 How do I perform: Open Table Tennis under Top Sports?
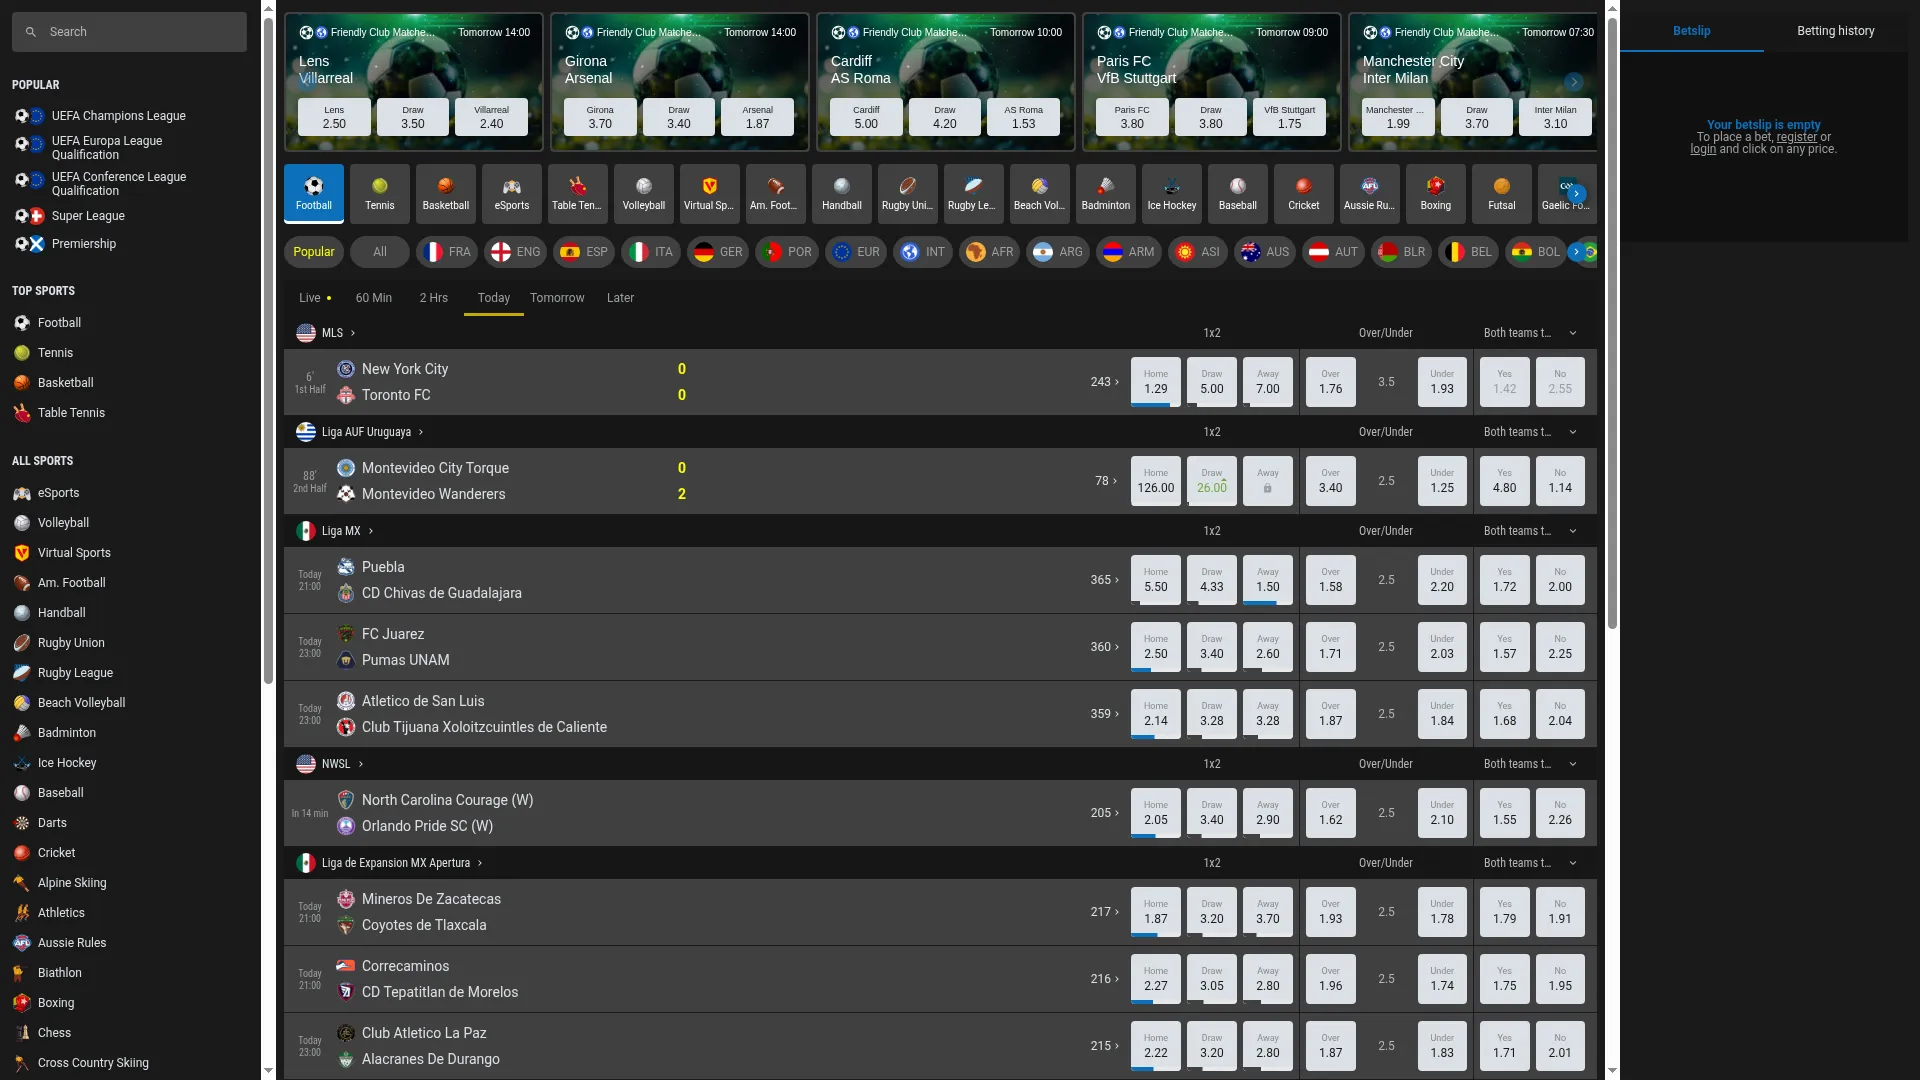tap(71, 413)
